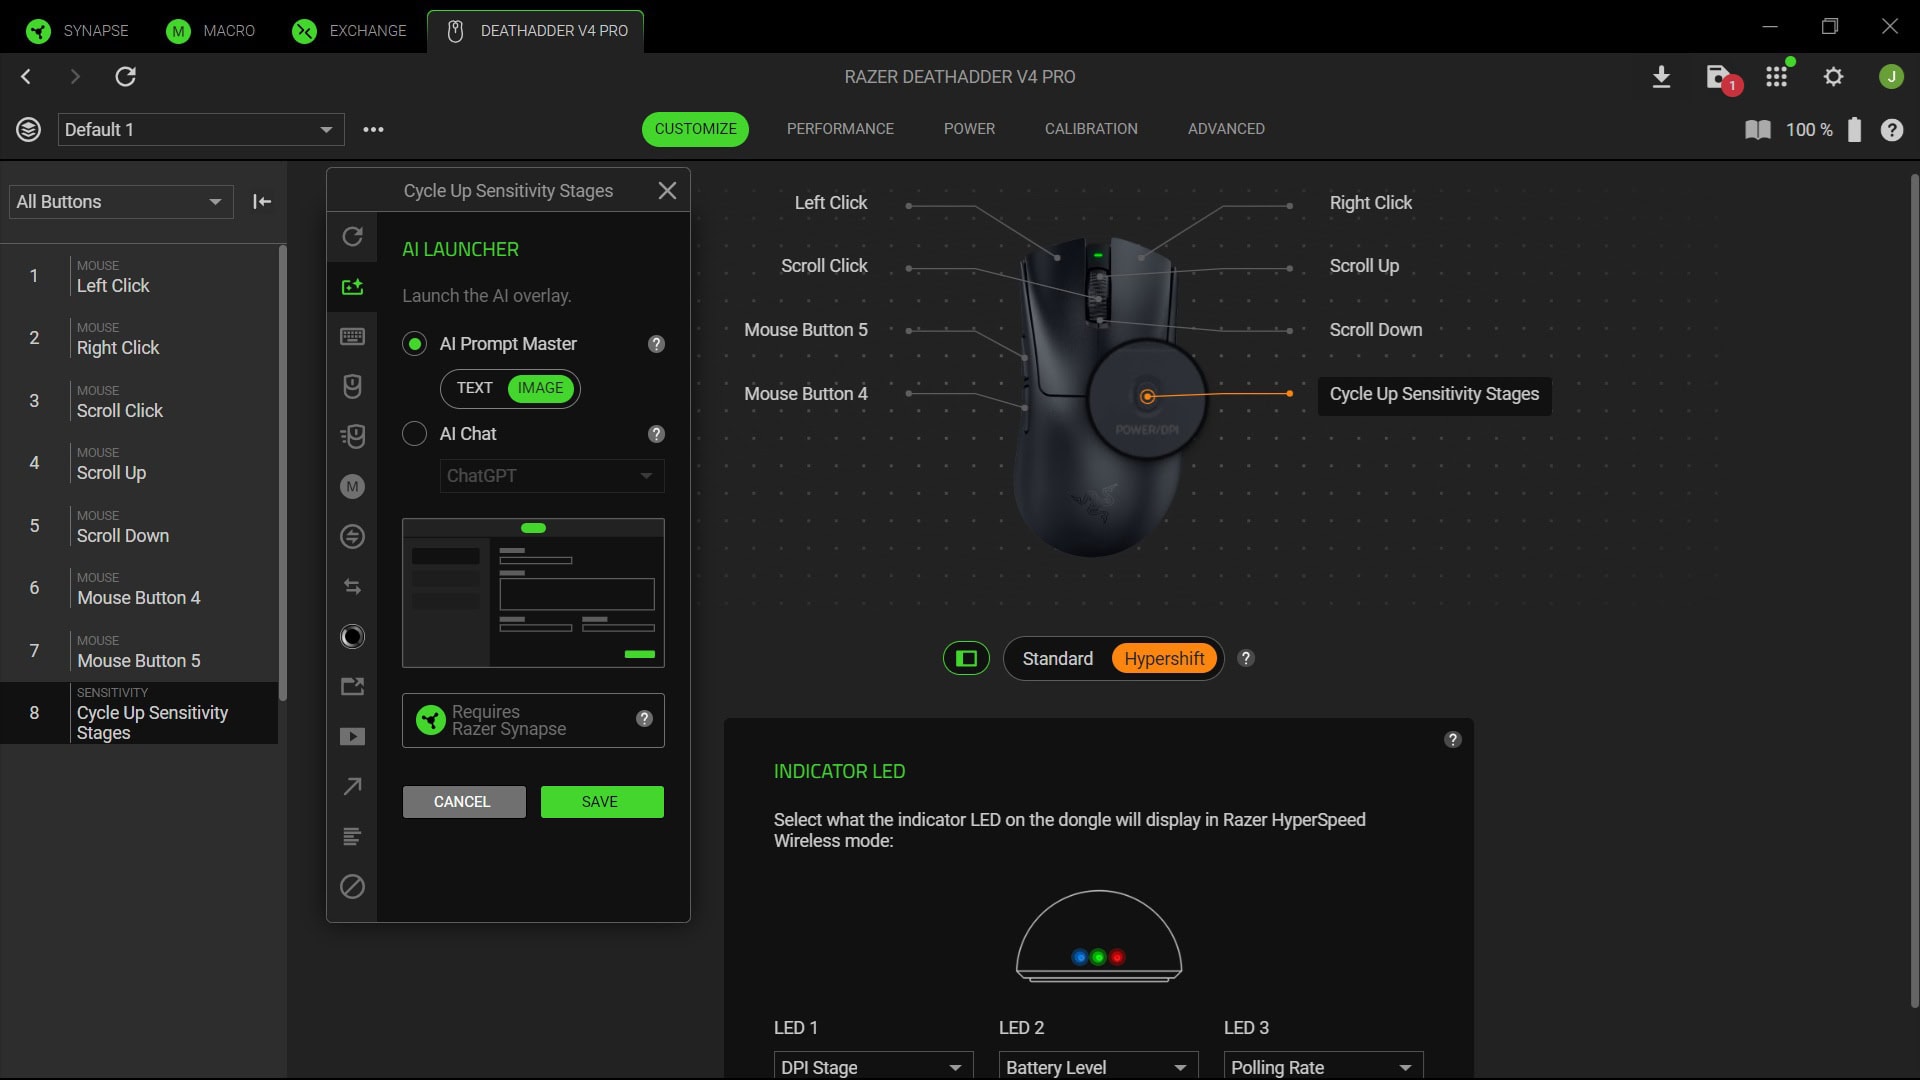Click the download updates icon
Screen dimensions: 1920x1080
coord(1661,77)
